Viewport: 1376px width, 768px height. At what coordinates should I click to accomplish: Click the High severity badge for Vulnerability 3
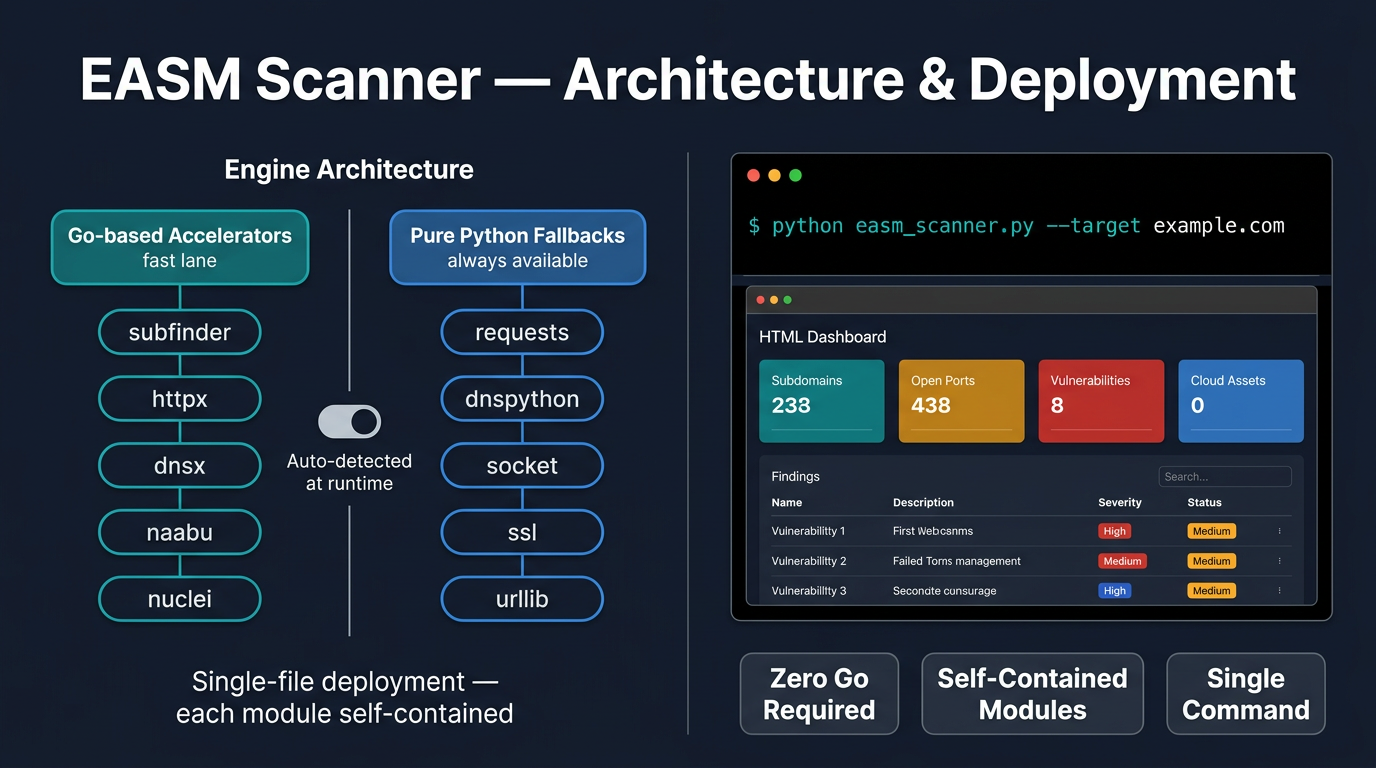tap(1115, 591)
